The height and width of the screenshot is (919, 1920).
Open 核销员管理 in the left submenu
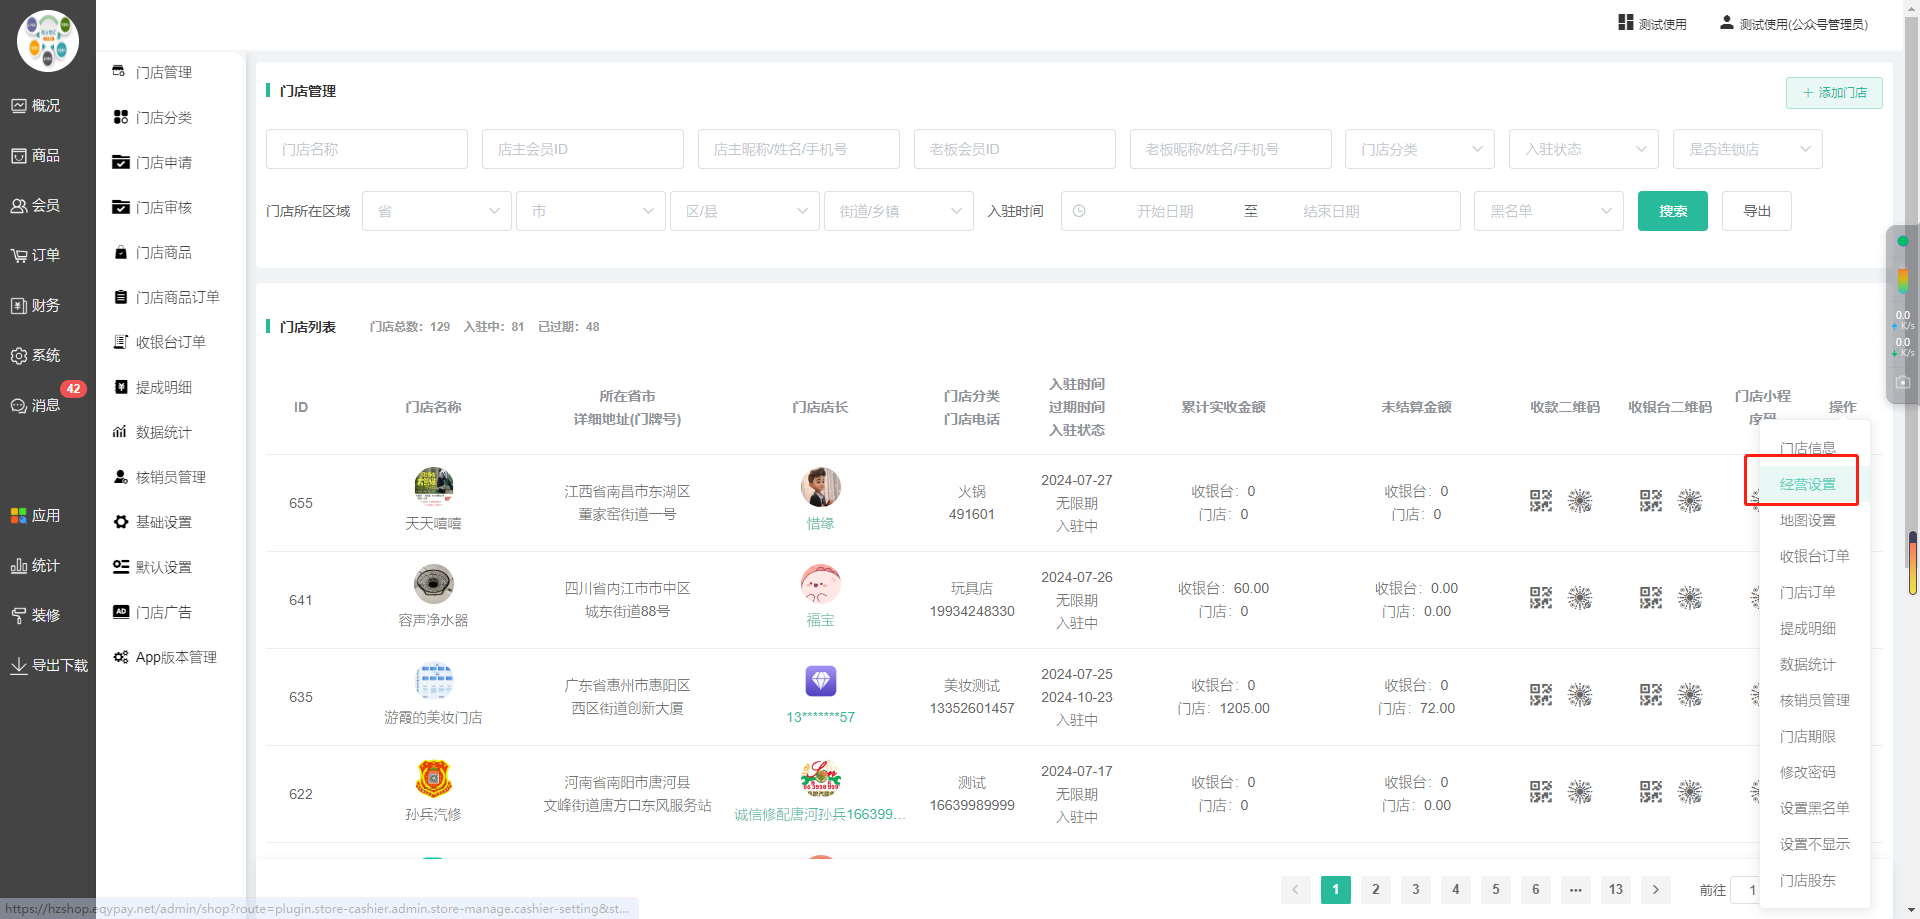[170, 477]
